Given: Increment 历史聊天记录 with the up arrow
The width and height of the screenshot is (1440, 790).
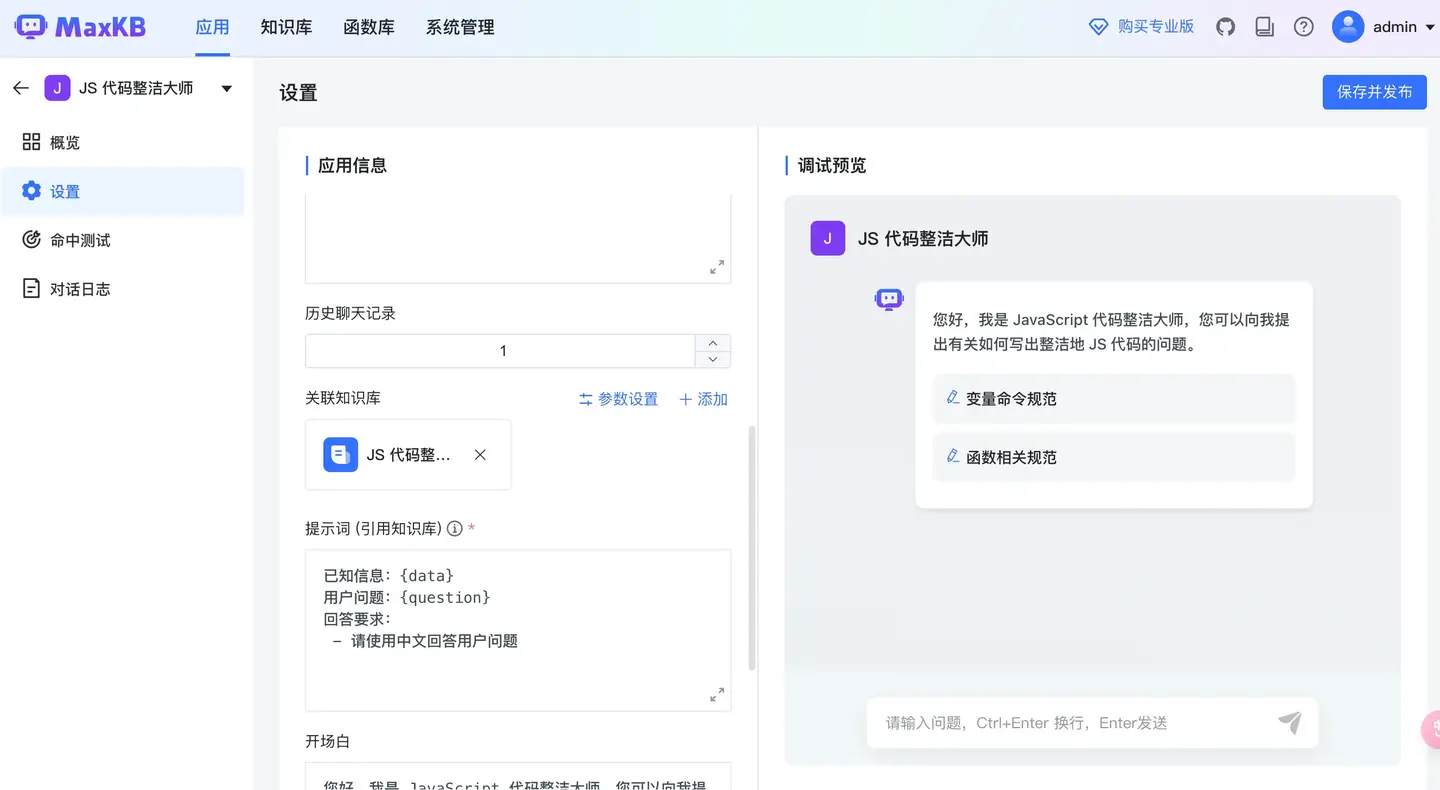Looking at the screenshot, I should (x=713, y=343).
